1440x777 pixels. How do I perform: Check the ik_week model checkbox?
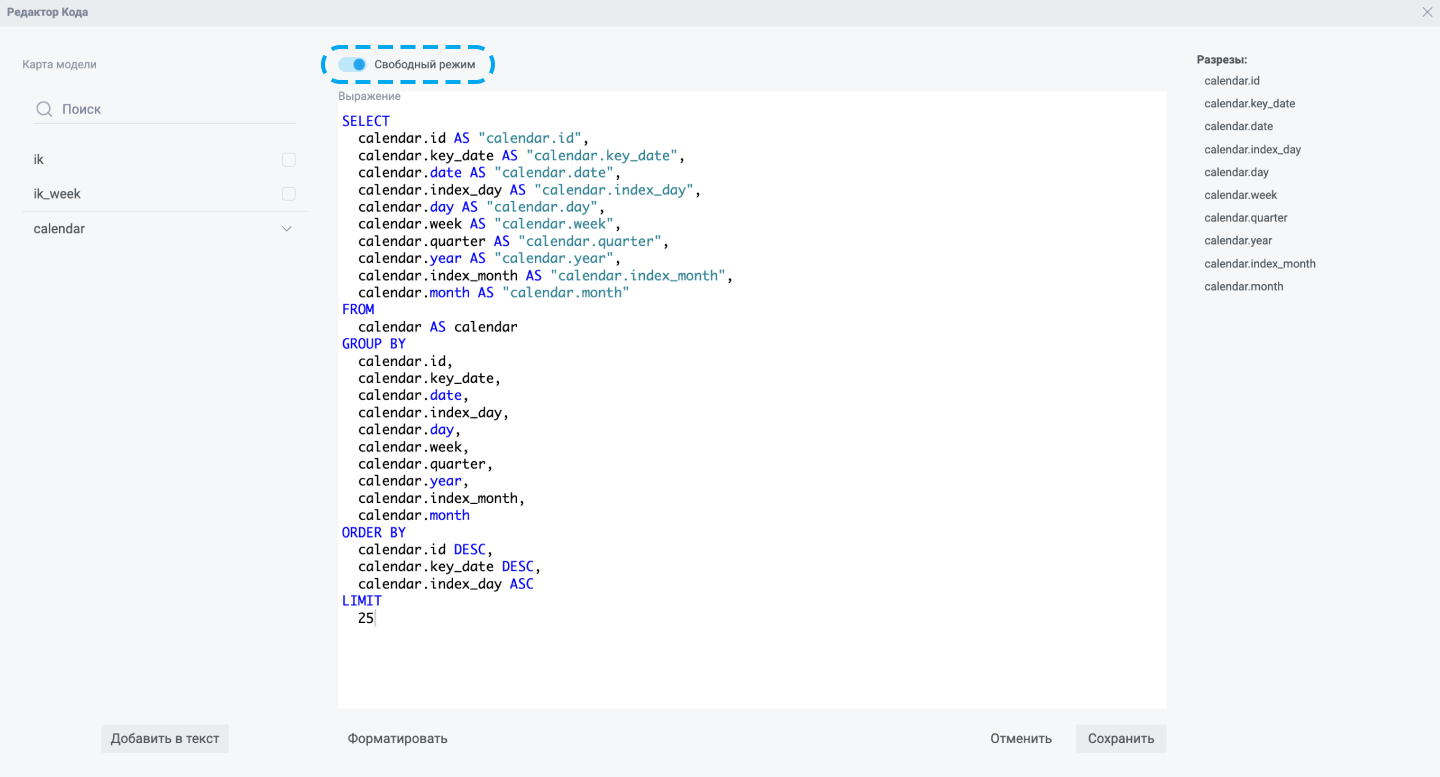pyautogui.click(x=289, y=194)
